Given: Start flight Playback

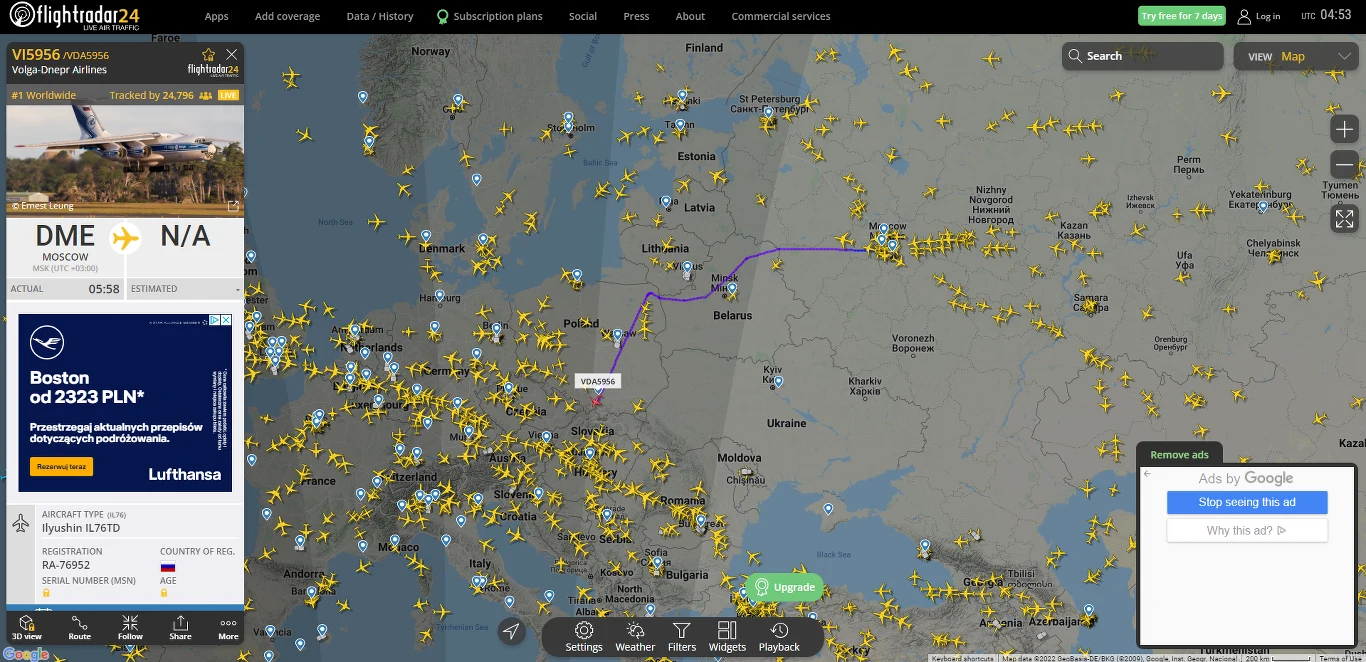Looking at the screenshot, I should pyautogui.click(x=779, y=636).
